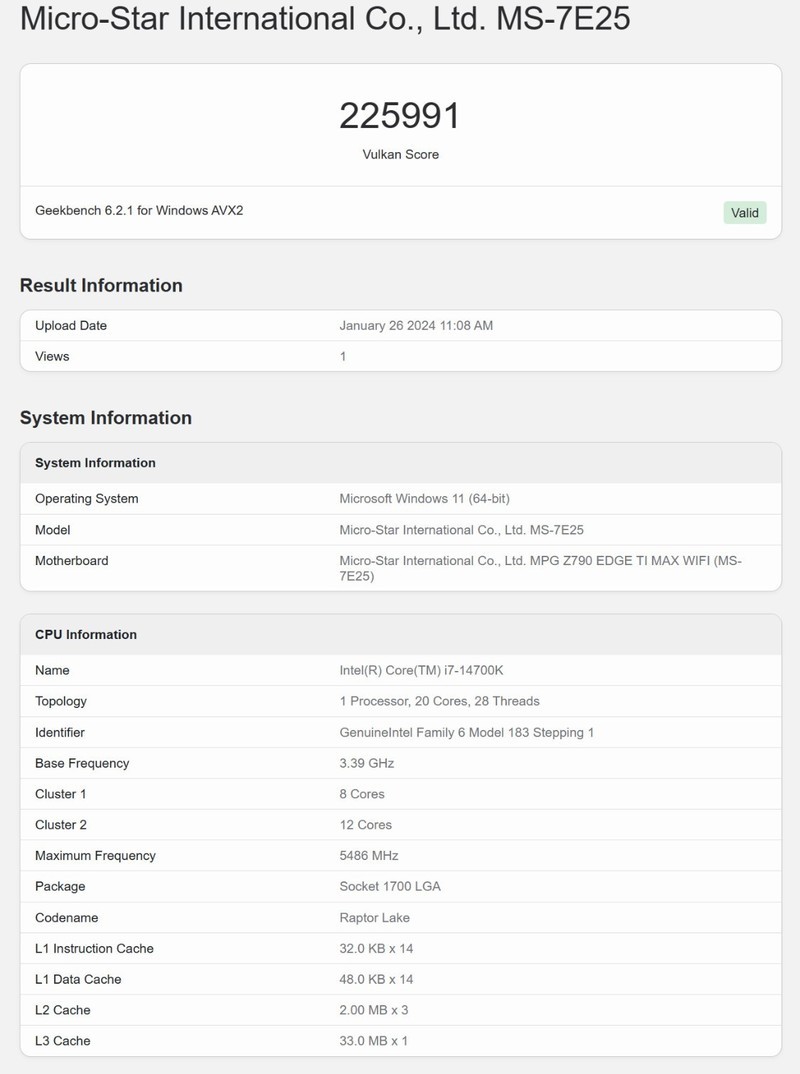Click the Views row label
Viewport: 800px width, 1074px height.
[52, 356]
